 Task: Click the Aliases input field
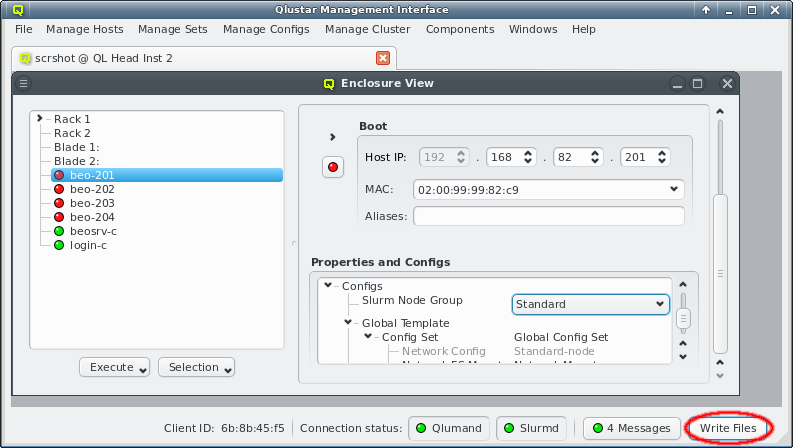pyautogui.click(x=549, y=216)
